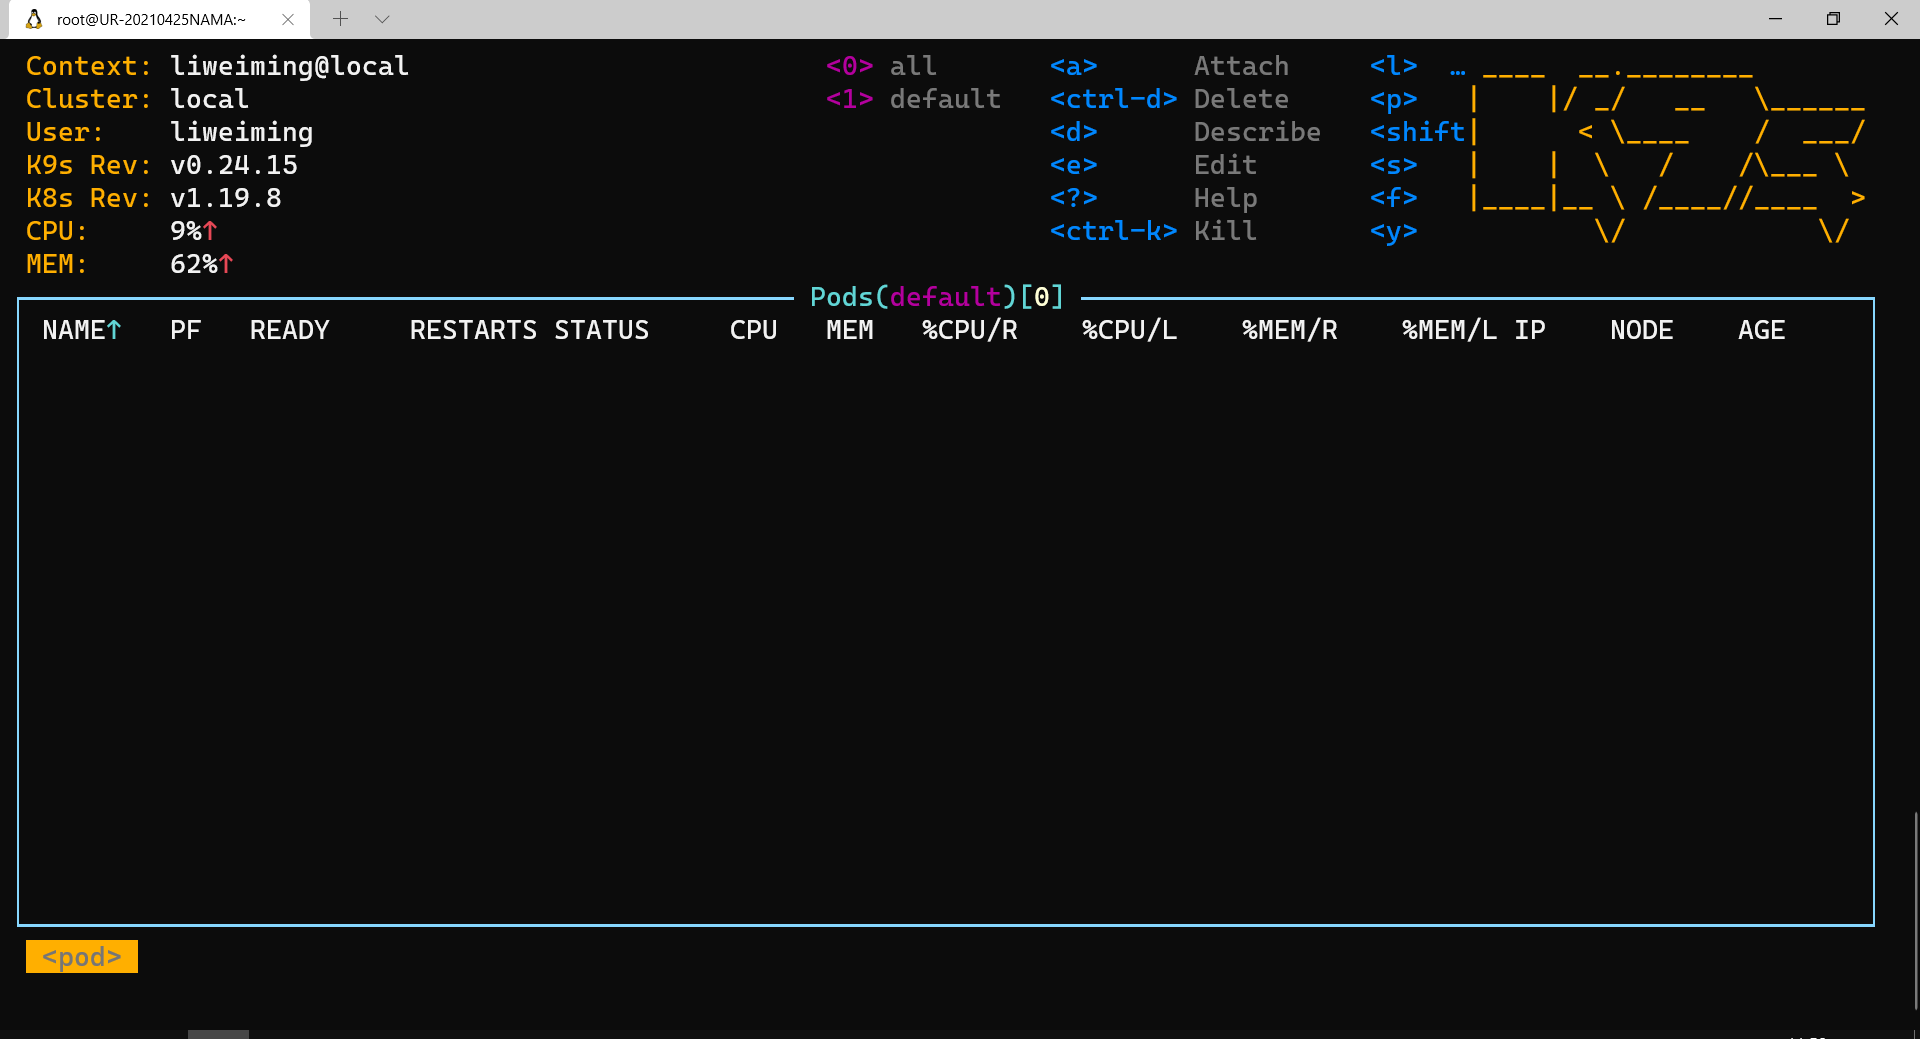Image resolution: width=1920 pixels, height=1039 pixels.
Task: Click the Linux penguin tab icon
Action: 34,19
